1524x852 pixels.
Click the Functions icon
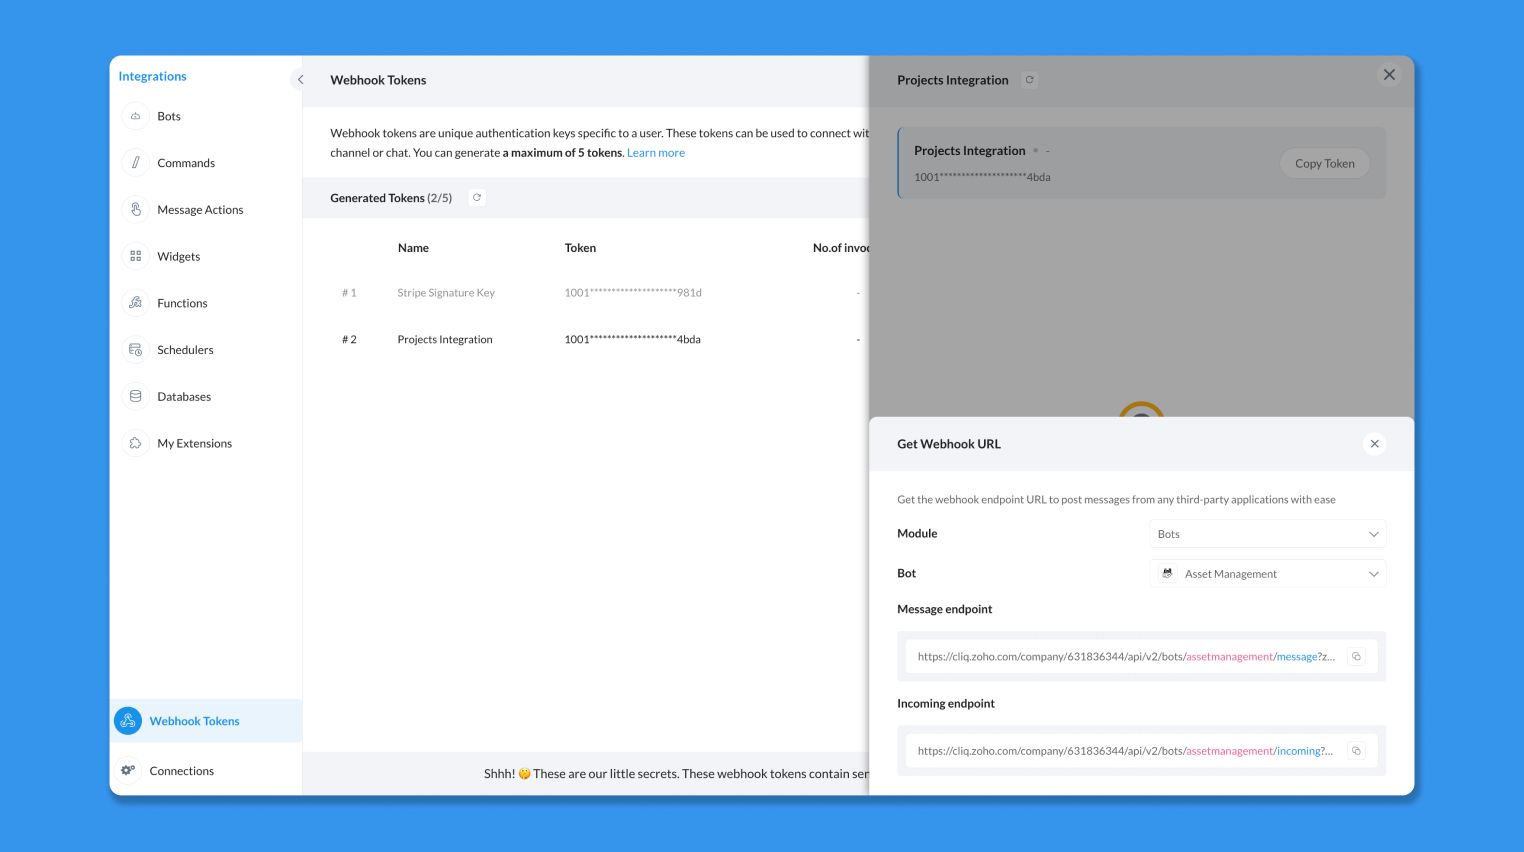(x=136, y=303)
